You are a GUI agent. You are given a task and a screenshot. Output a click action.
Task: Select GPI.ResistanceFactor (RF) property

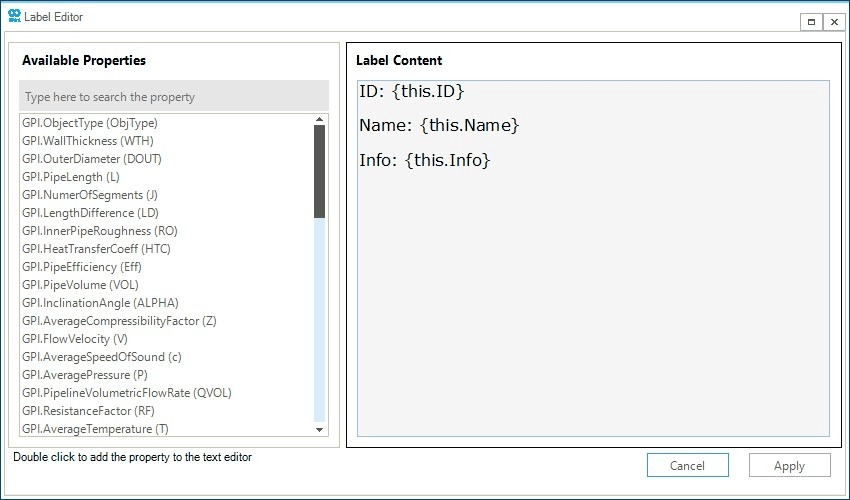tap(88, 411)
